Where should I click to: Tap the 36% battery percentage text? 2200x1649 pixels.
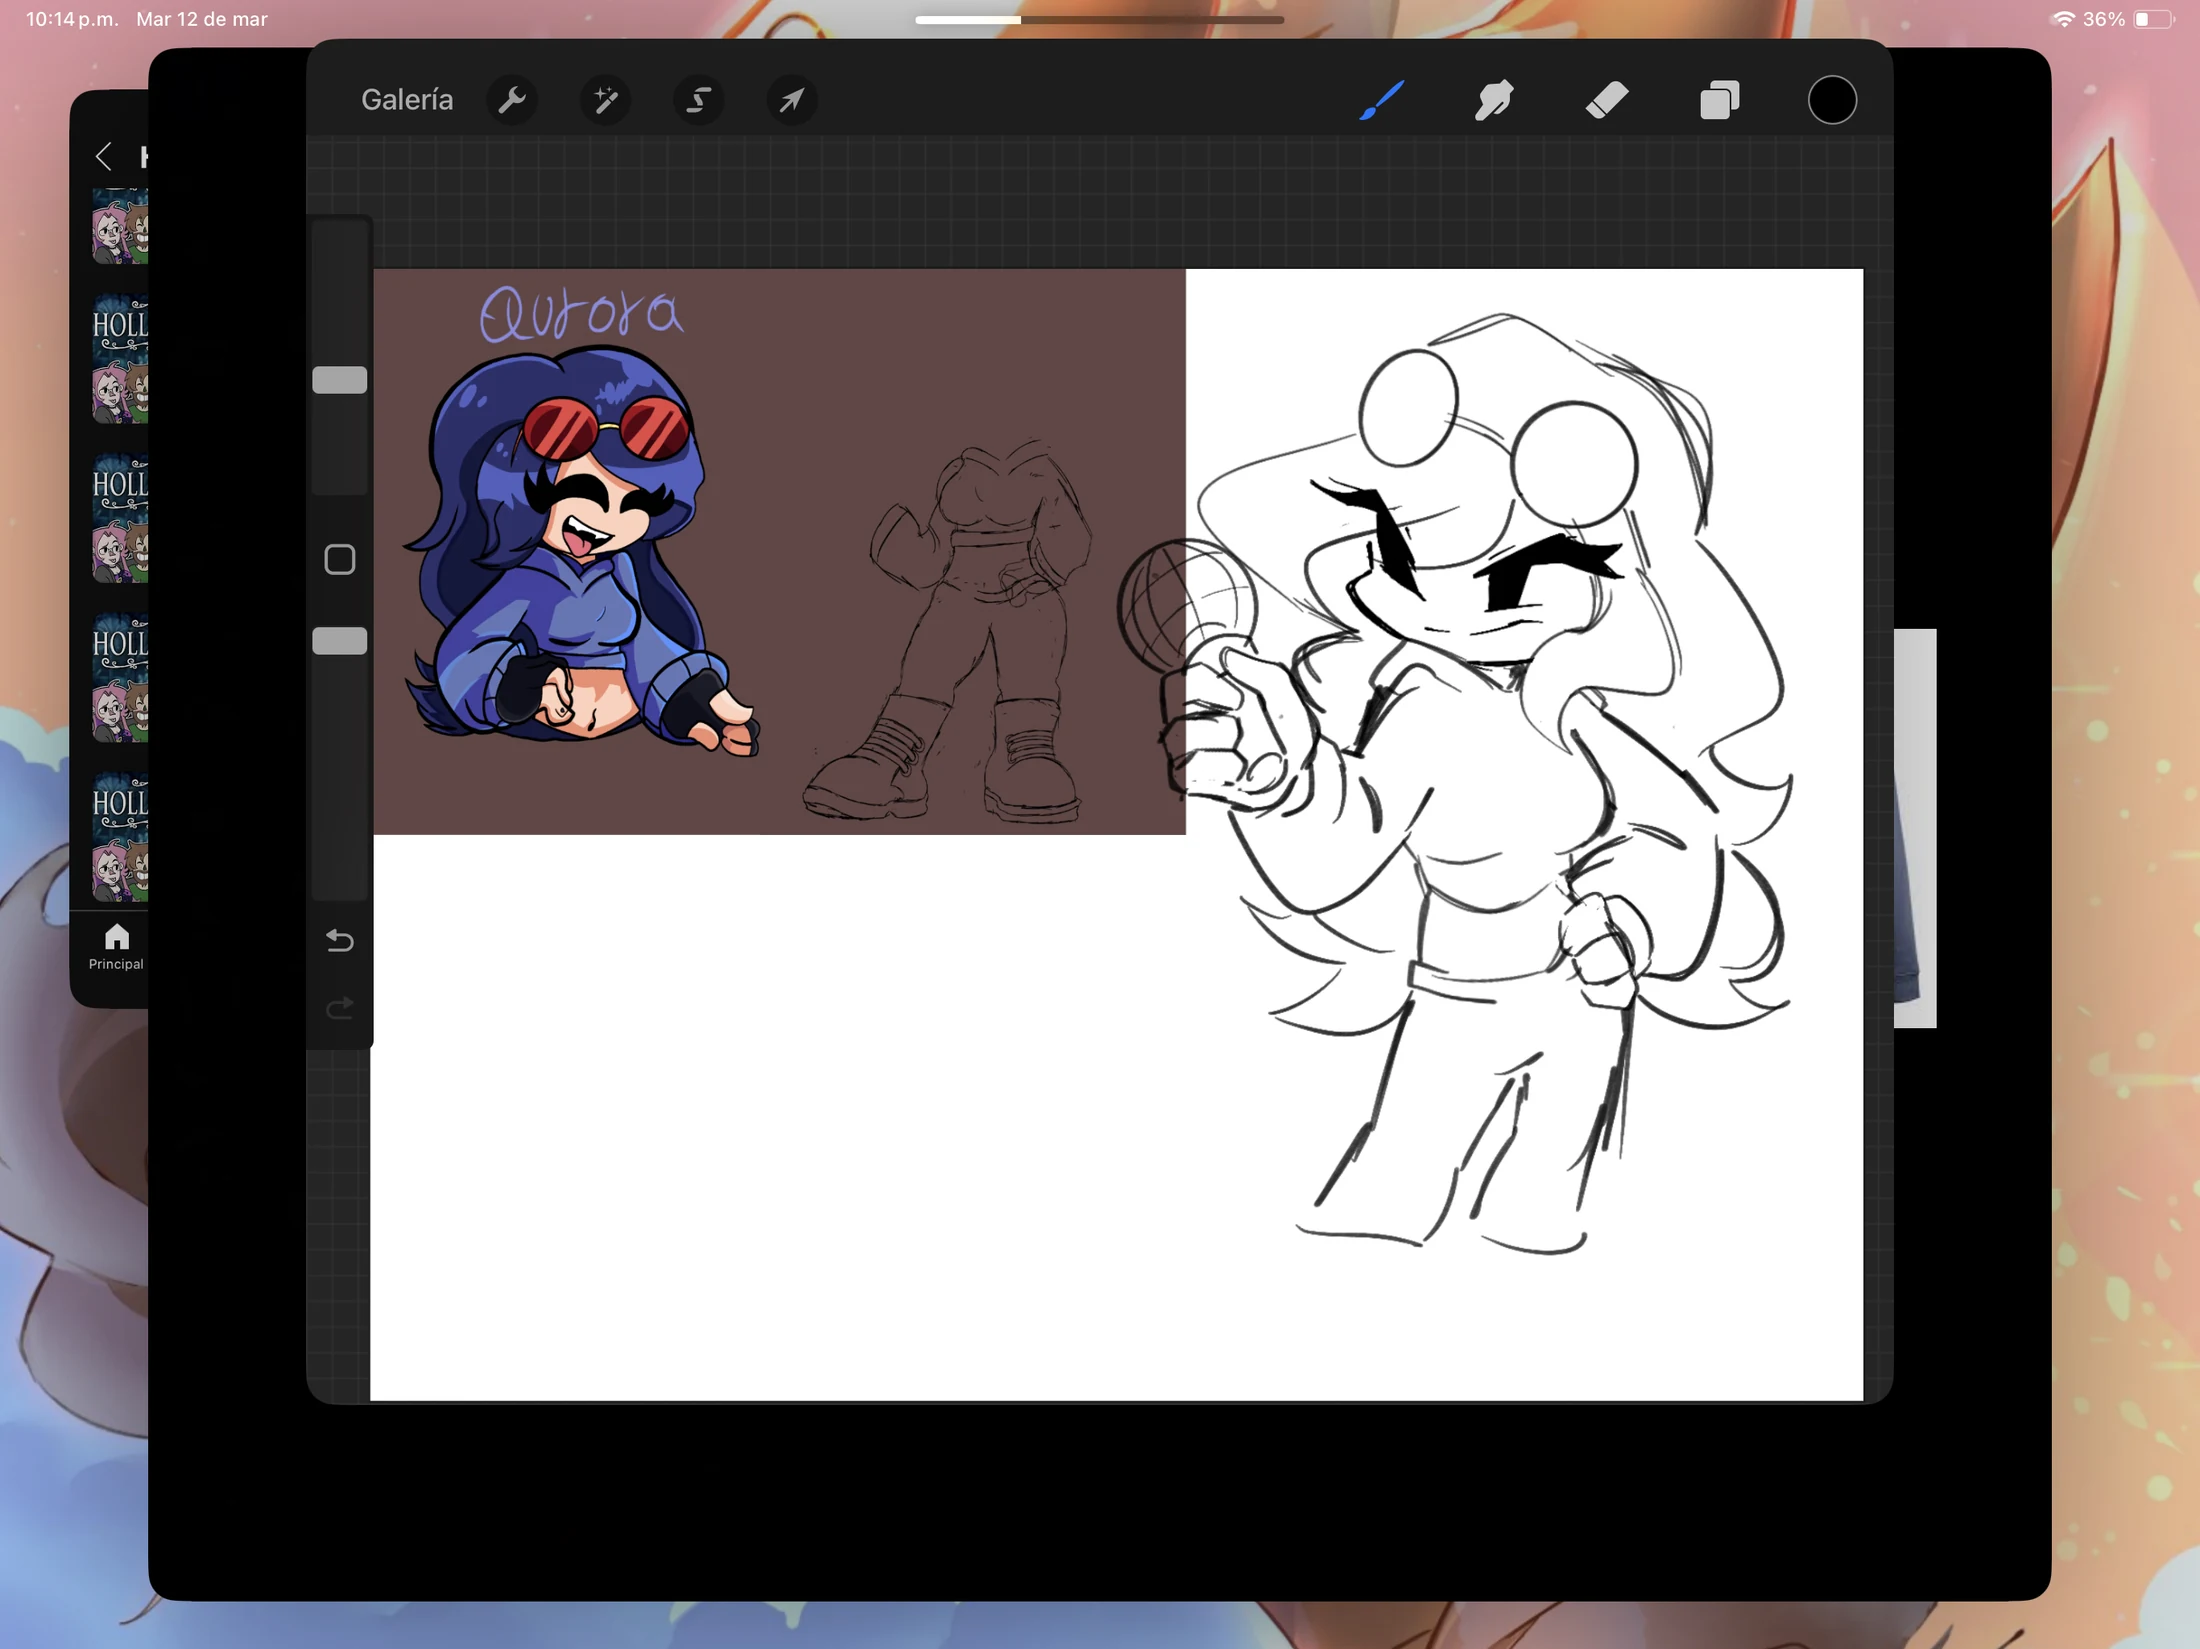pyautogui.click(x=2104, y=19)
